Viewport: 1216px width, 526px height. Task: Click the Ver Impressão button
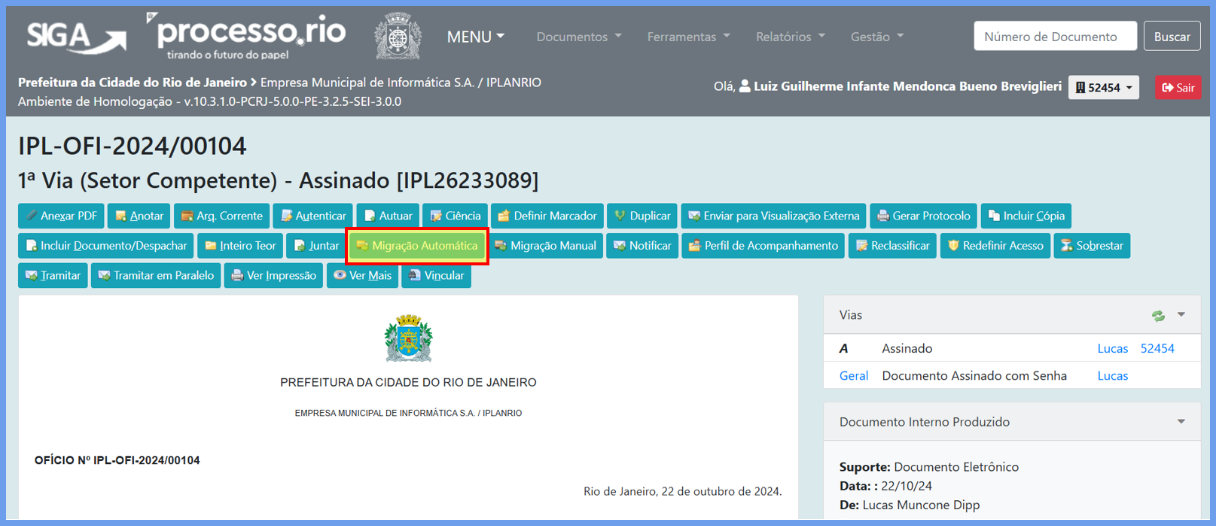pos(272,276)
